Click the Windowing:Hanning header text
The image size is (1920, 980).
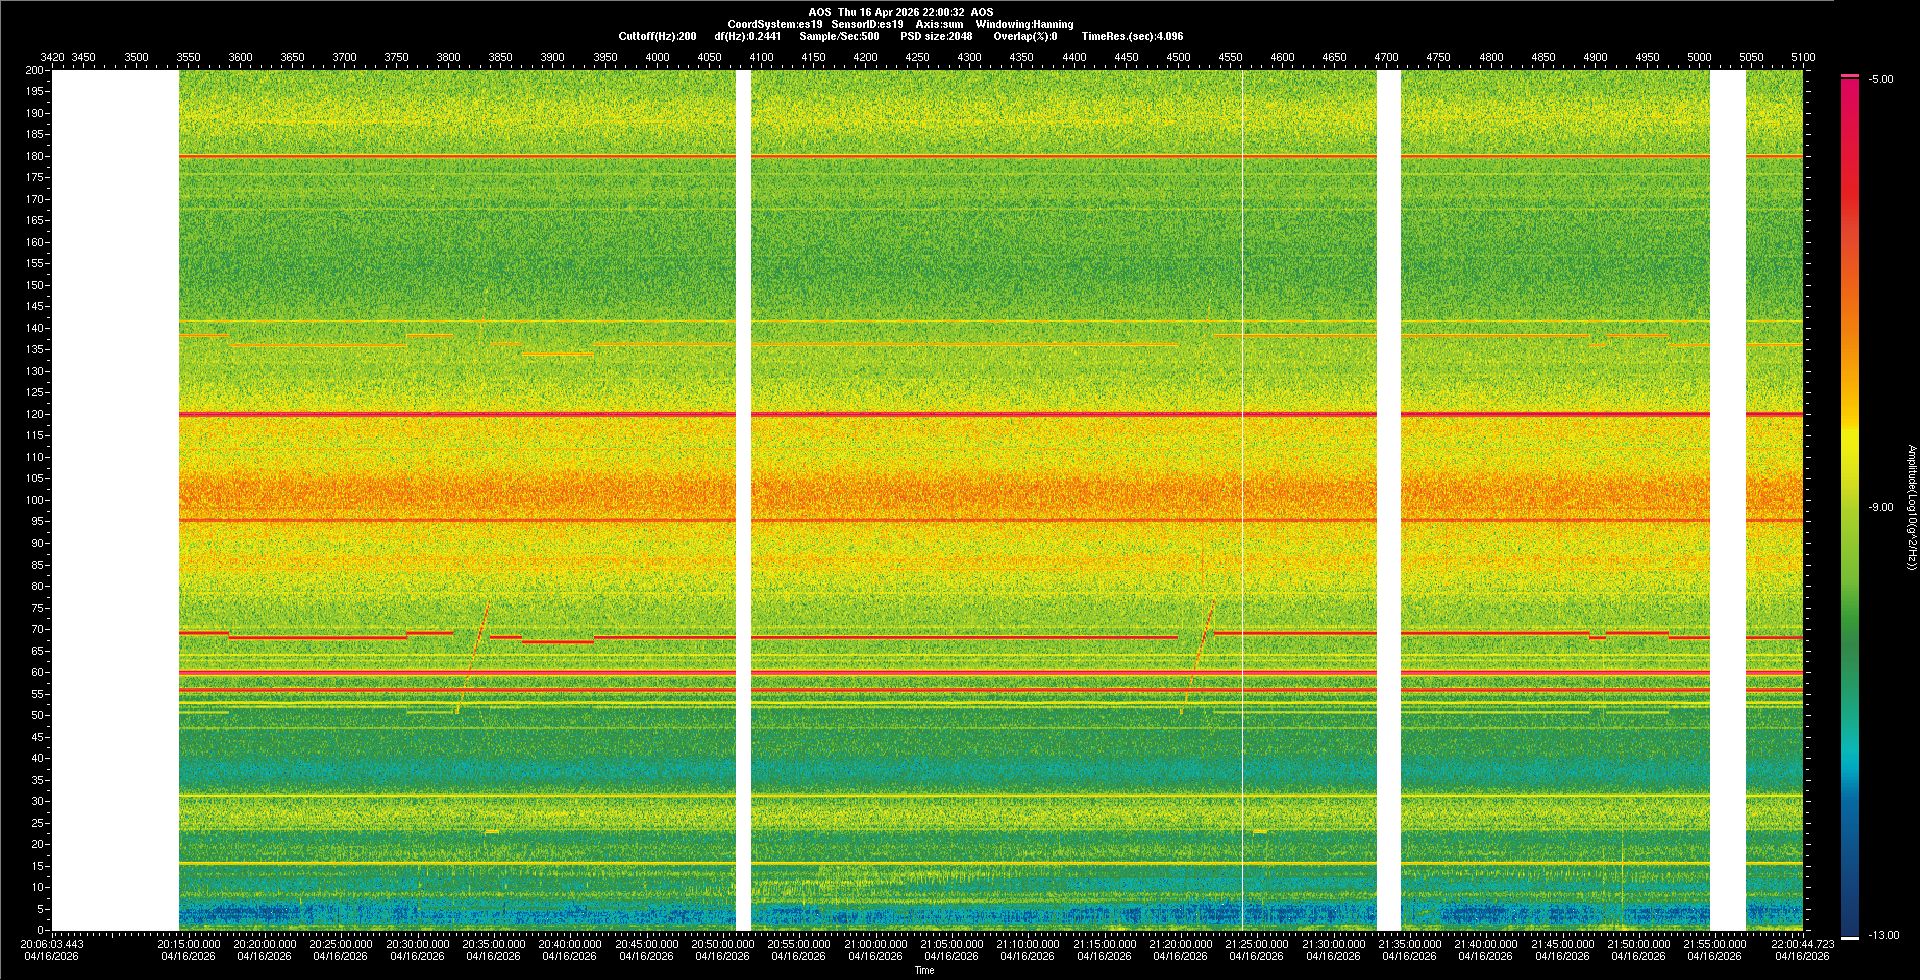coord(1024,24)
